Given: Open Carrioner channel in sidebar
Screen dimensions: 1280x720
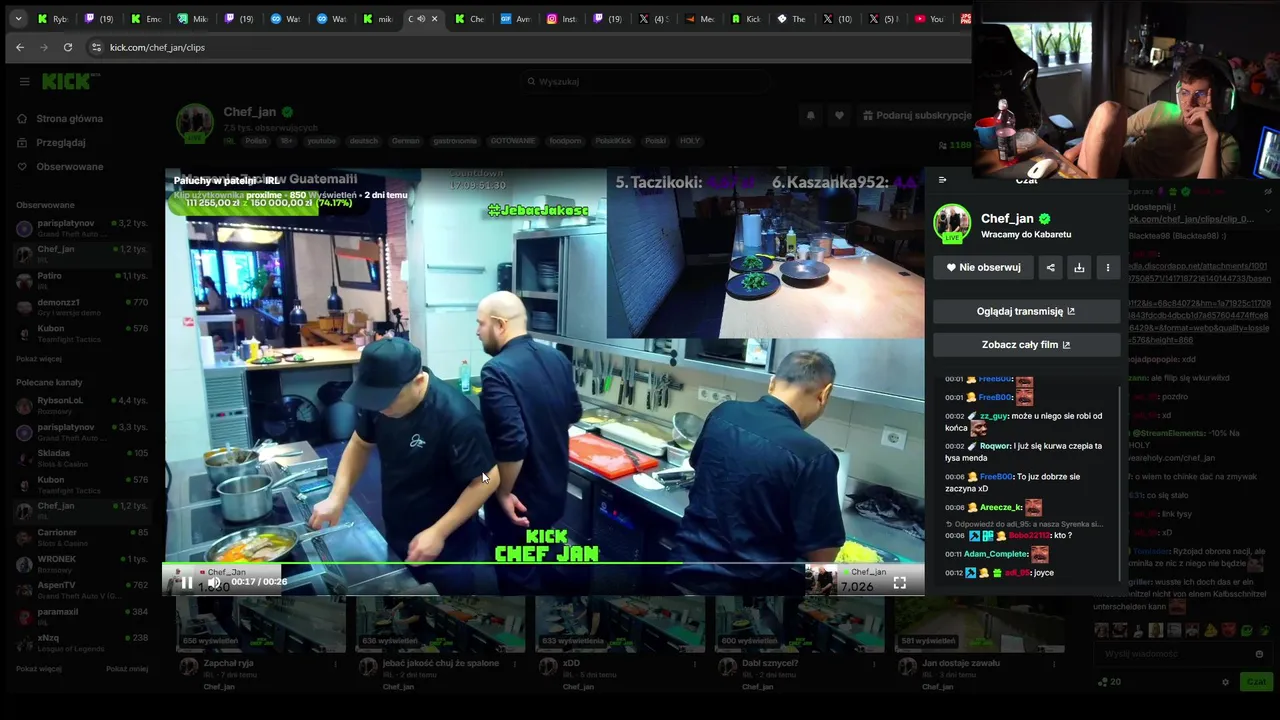Looking at the screenshot, I should click(x=81, y=537).
